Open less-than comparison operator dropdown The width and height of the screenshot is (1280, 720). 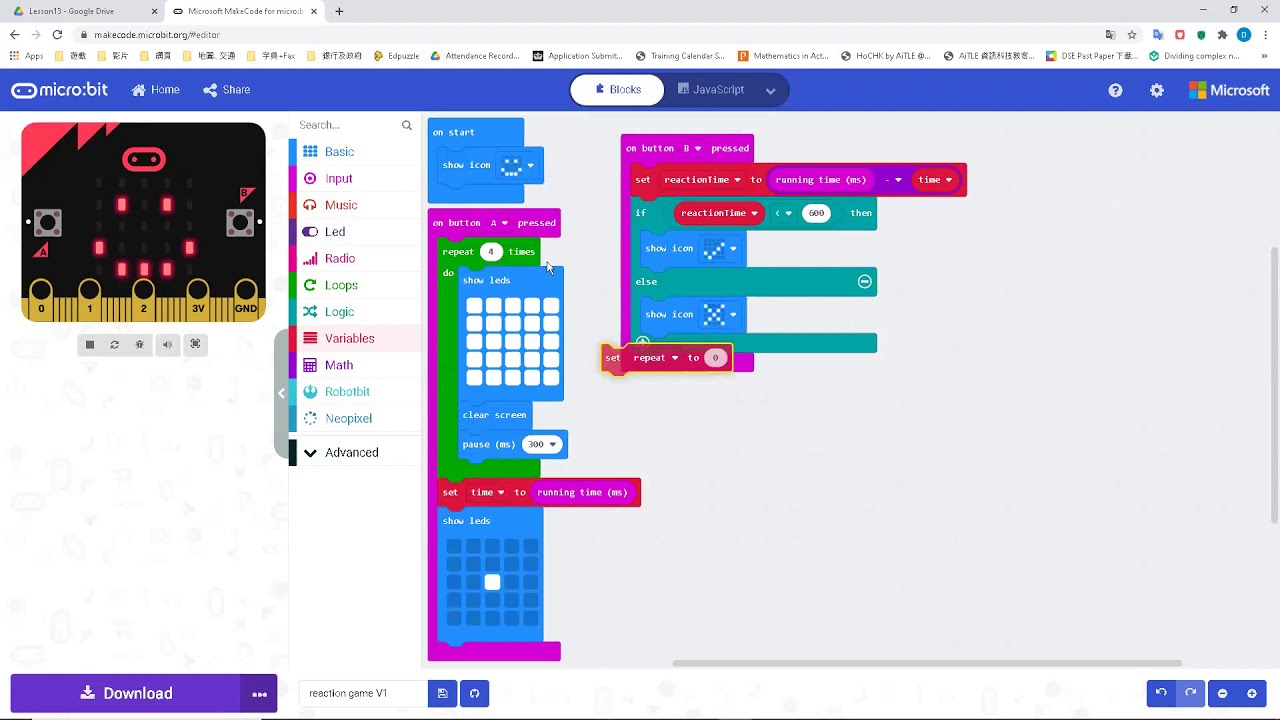click(x=783, y=213)
